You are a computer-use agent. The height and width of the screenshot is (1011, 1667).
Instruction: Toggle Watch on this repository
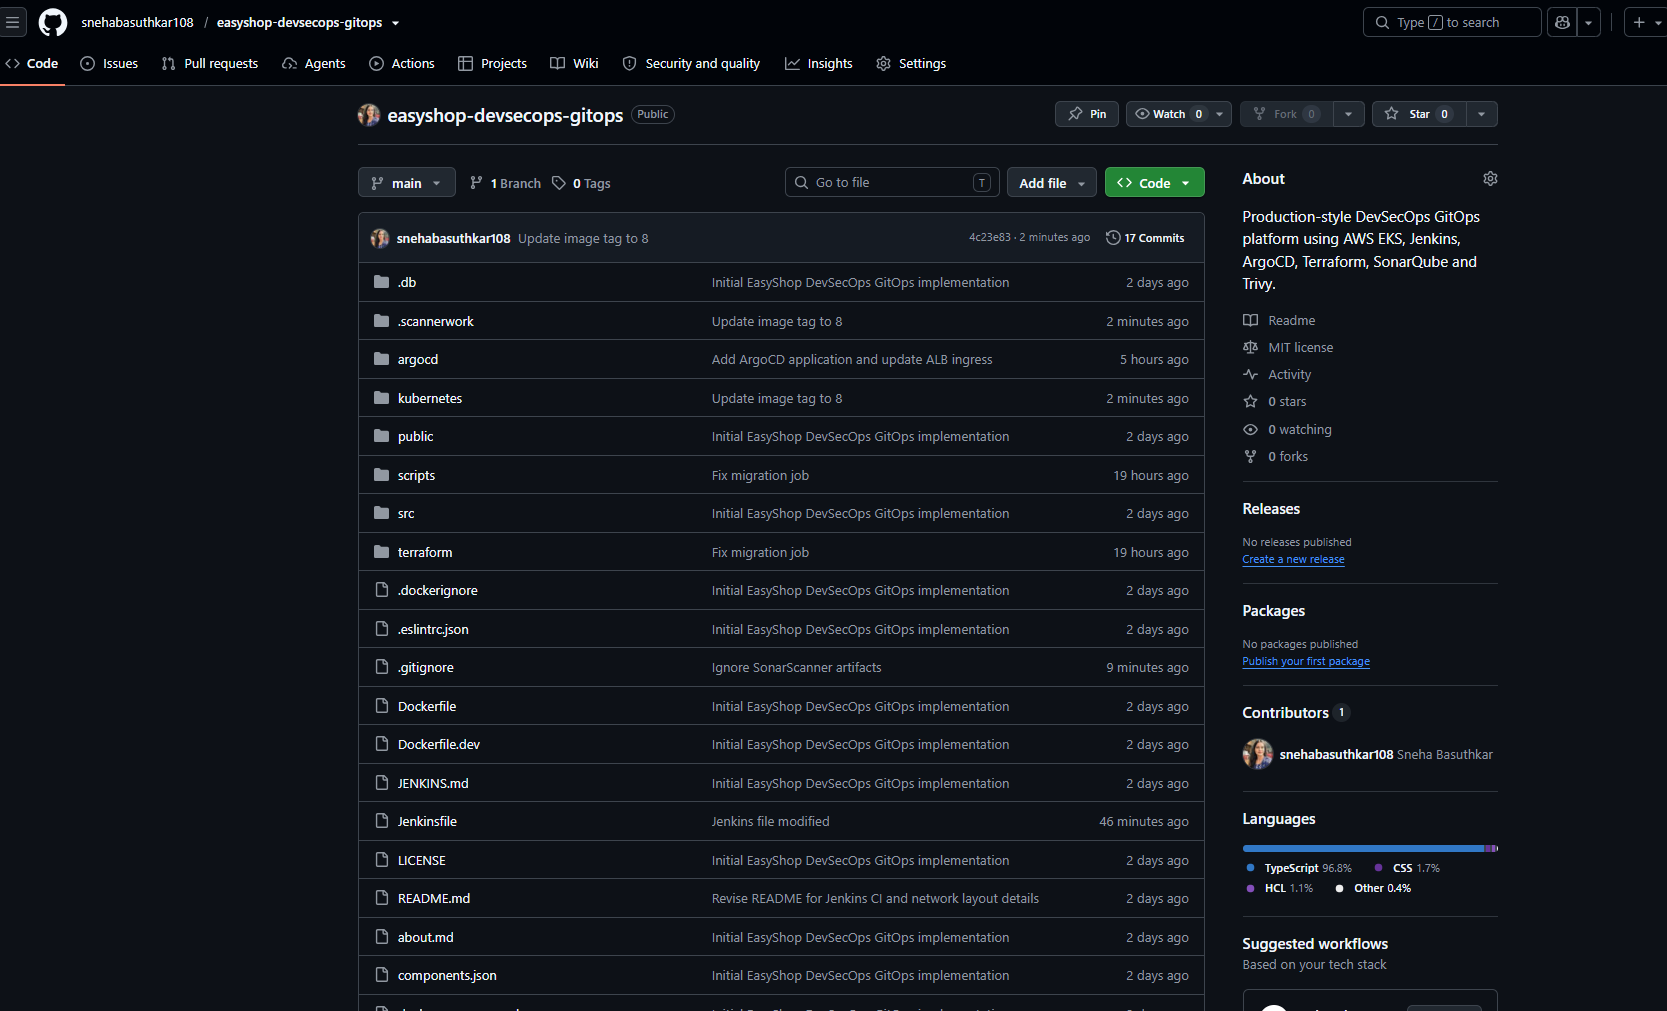1179,114
